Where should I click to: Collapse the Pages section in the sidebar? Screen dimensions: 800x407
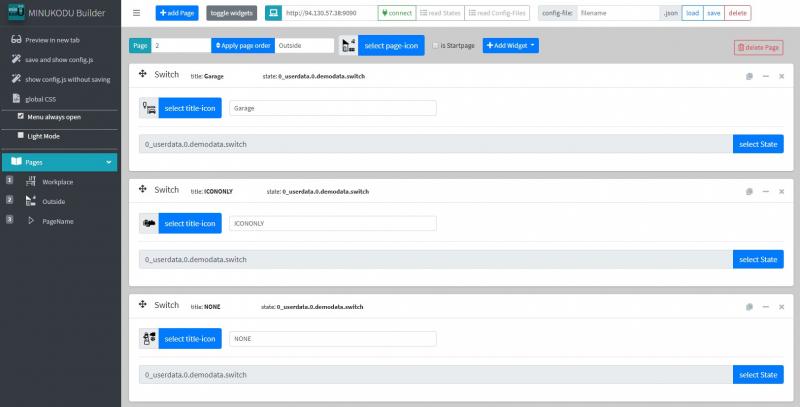(x=108, y=162)
